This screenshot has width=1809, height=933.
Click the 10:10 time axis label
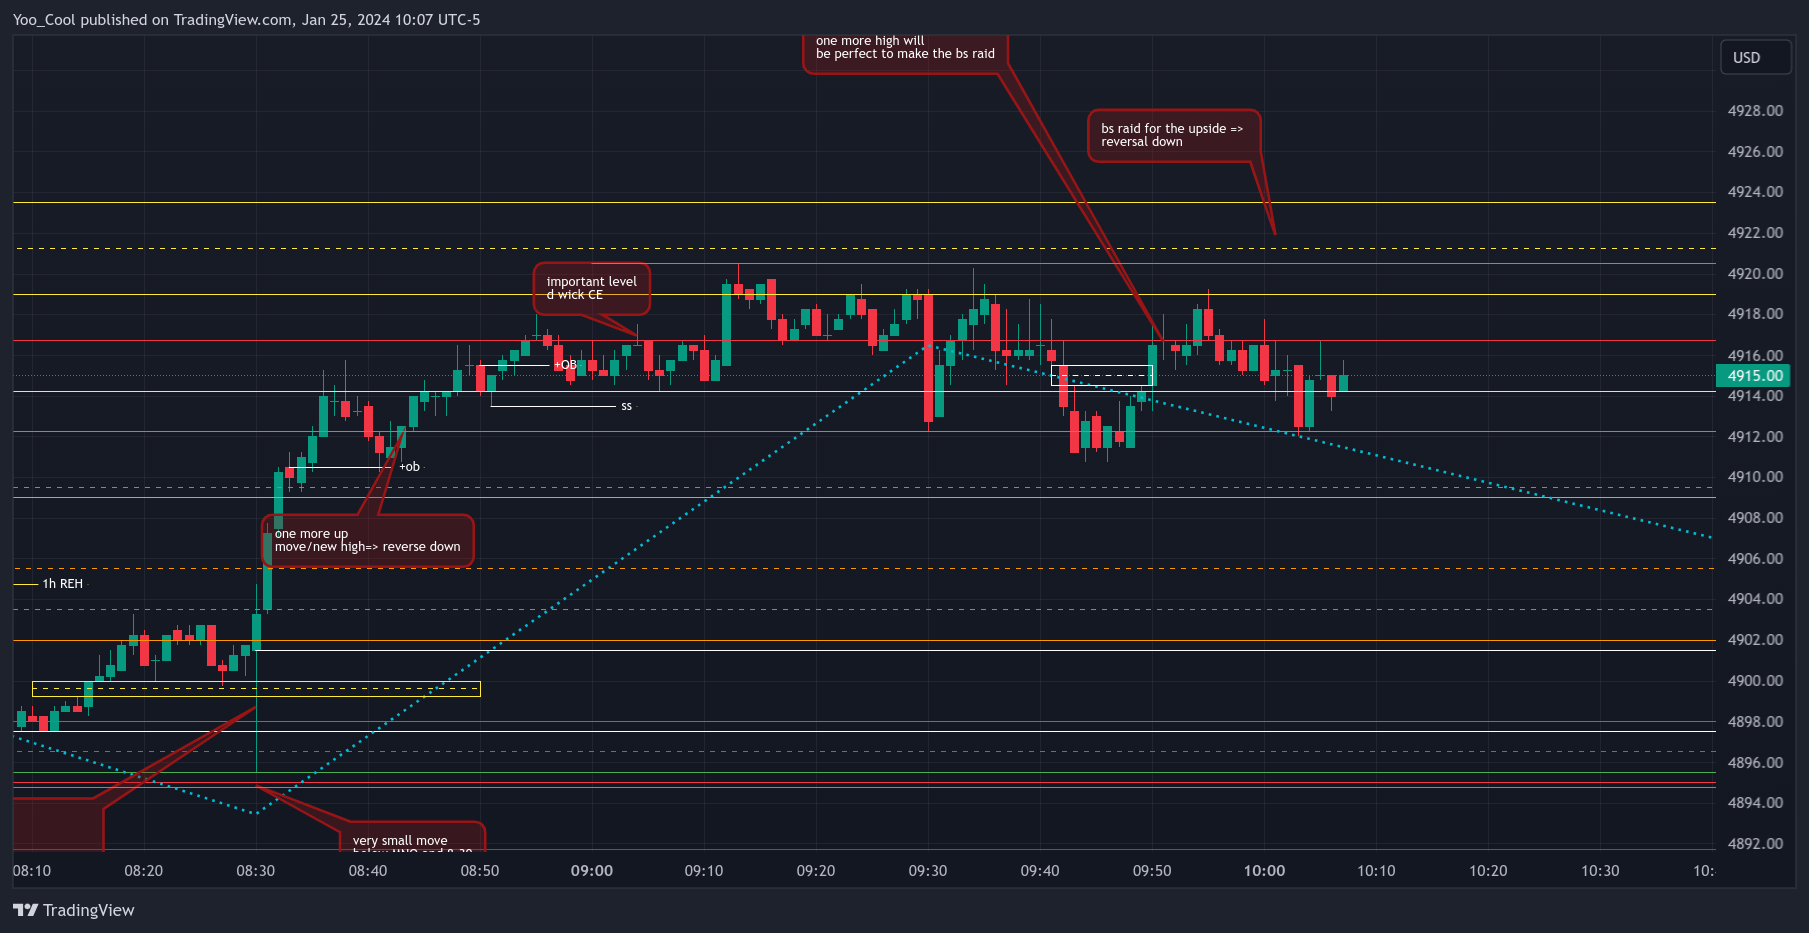point(1376,871)
